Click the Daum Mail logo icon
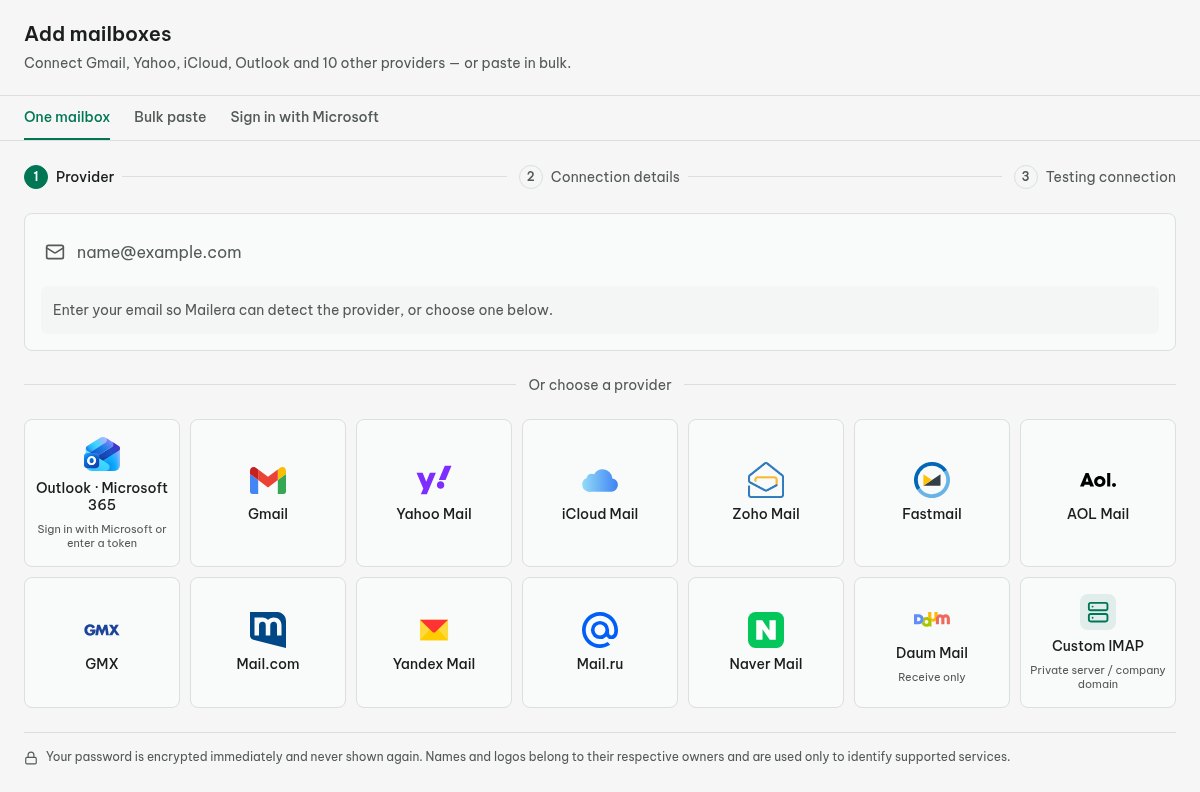The image size is (1200, 792). click(932, 619)
